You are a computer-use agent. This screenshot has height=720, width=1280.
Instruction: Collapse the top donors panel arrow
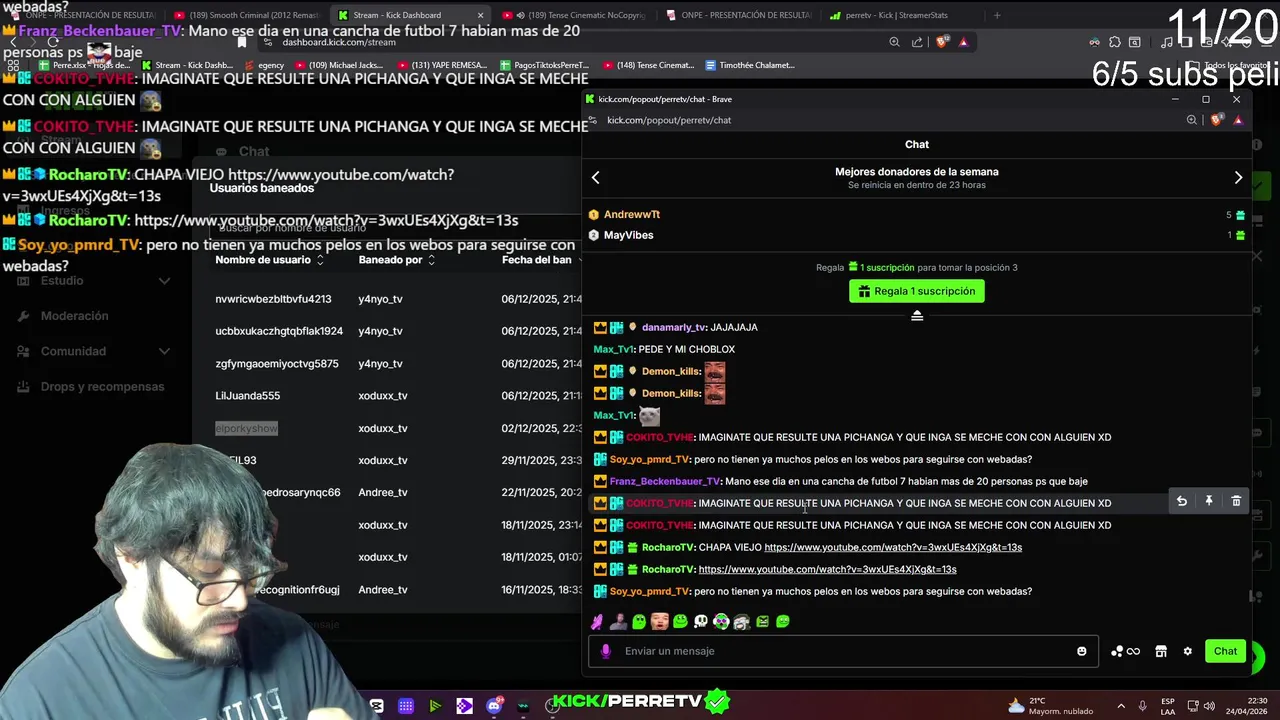tap(917, 315)
